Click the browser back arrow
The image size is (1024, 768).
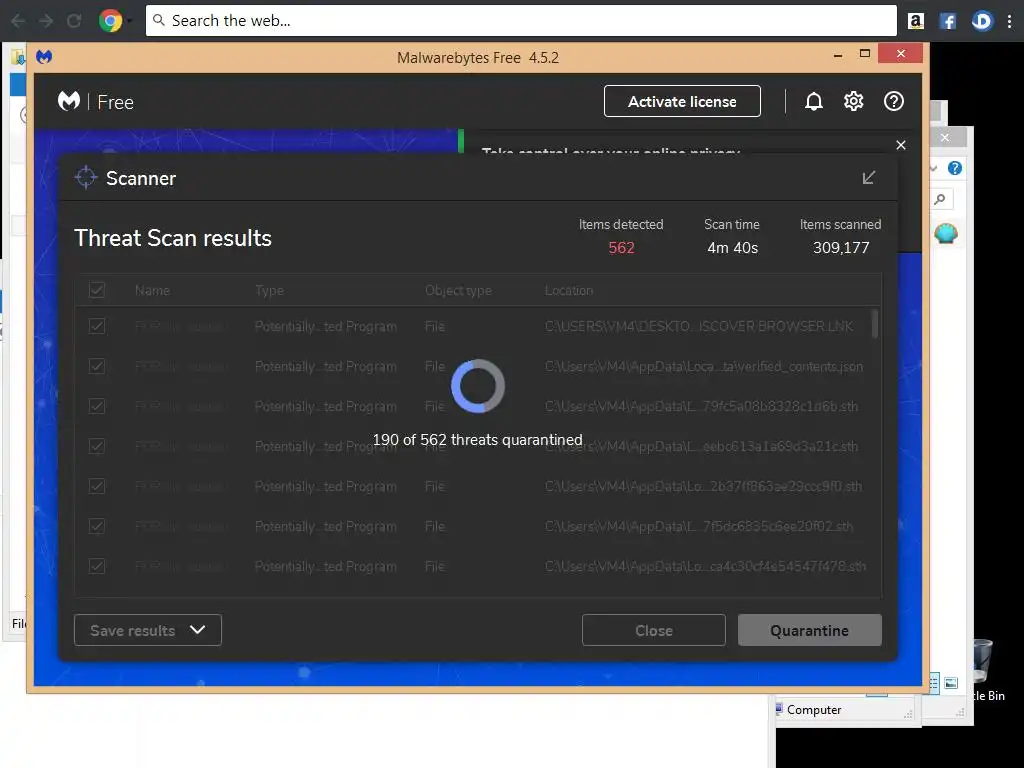(18, 21)
